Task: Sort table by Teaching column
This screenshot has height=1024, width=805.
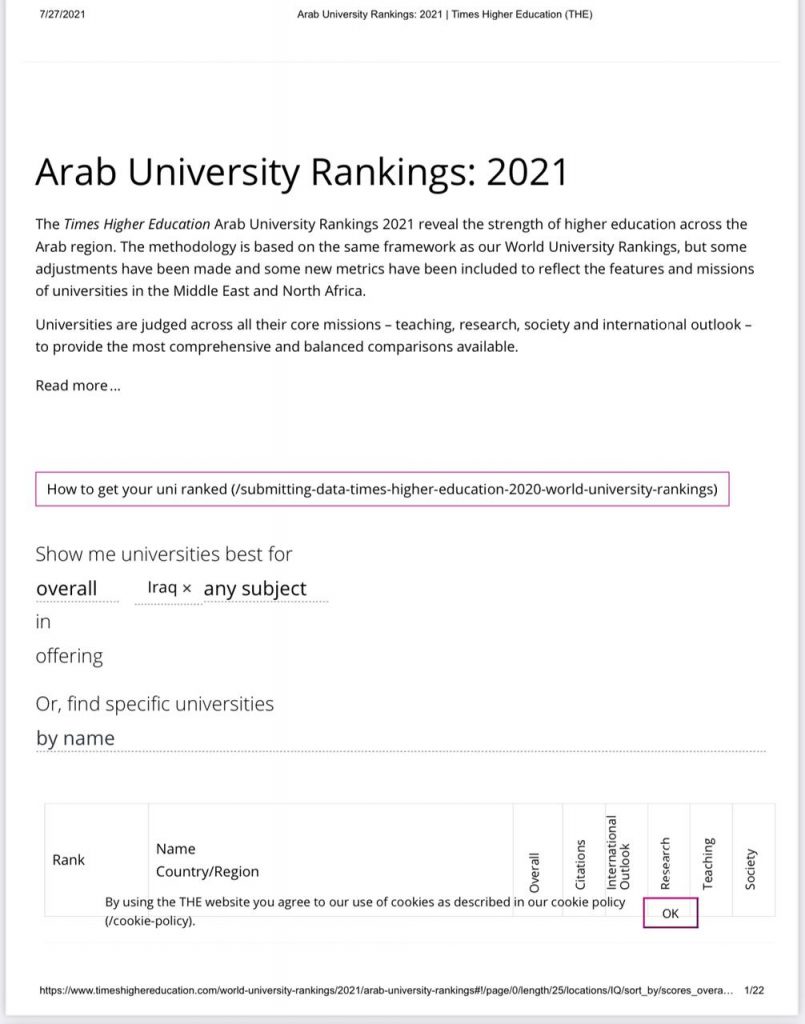Action: tap(708, 863)
